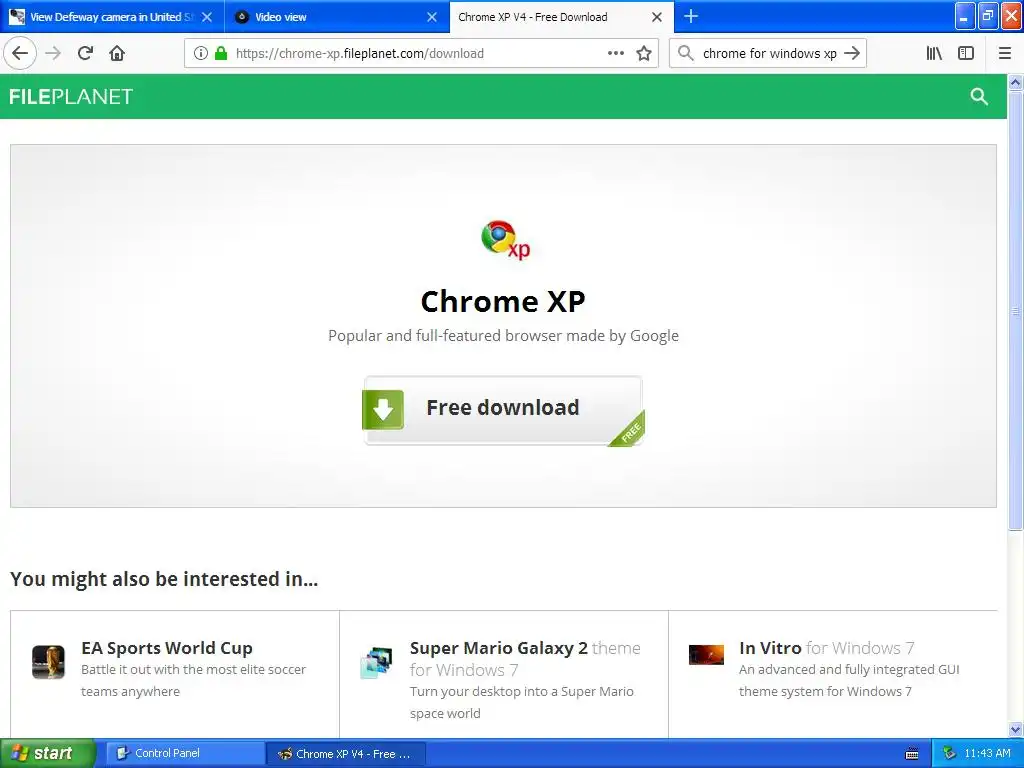Click the green padlock security icon
Viewport: 1024px width, 768px height.
point(221,54)
